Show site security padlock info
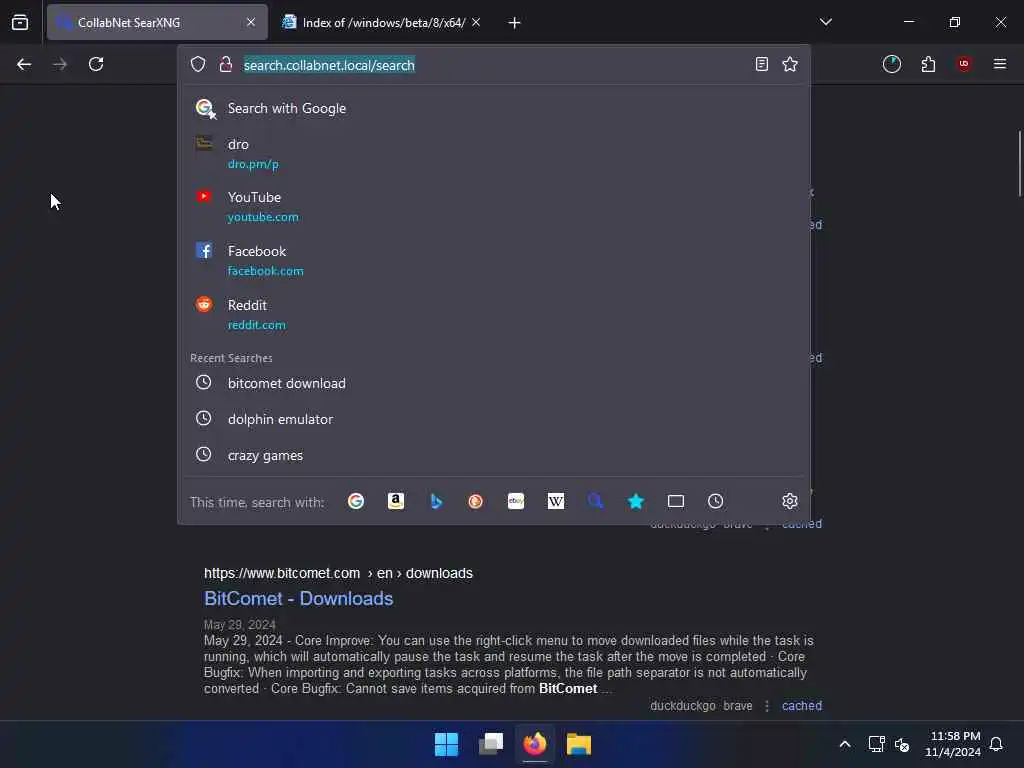 (226, 64)
